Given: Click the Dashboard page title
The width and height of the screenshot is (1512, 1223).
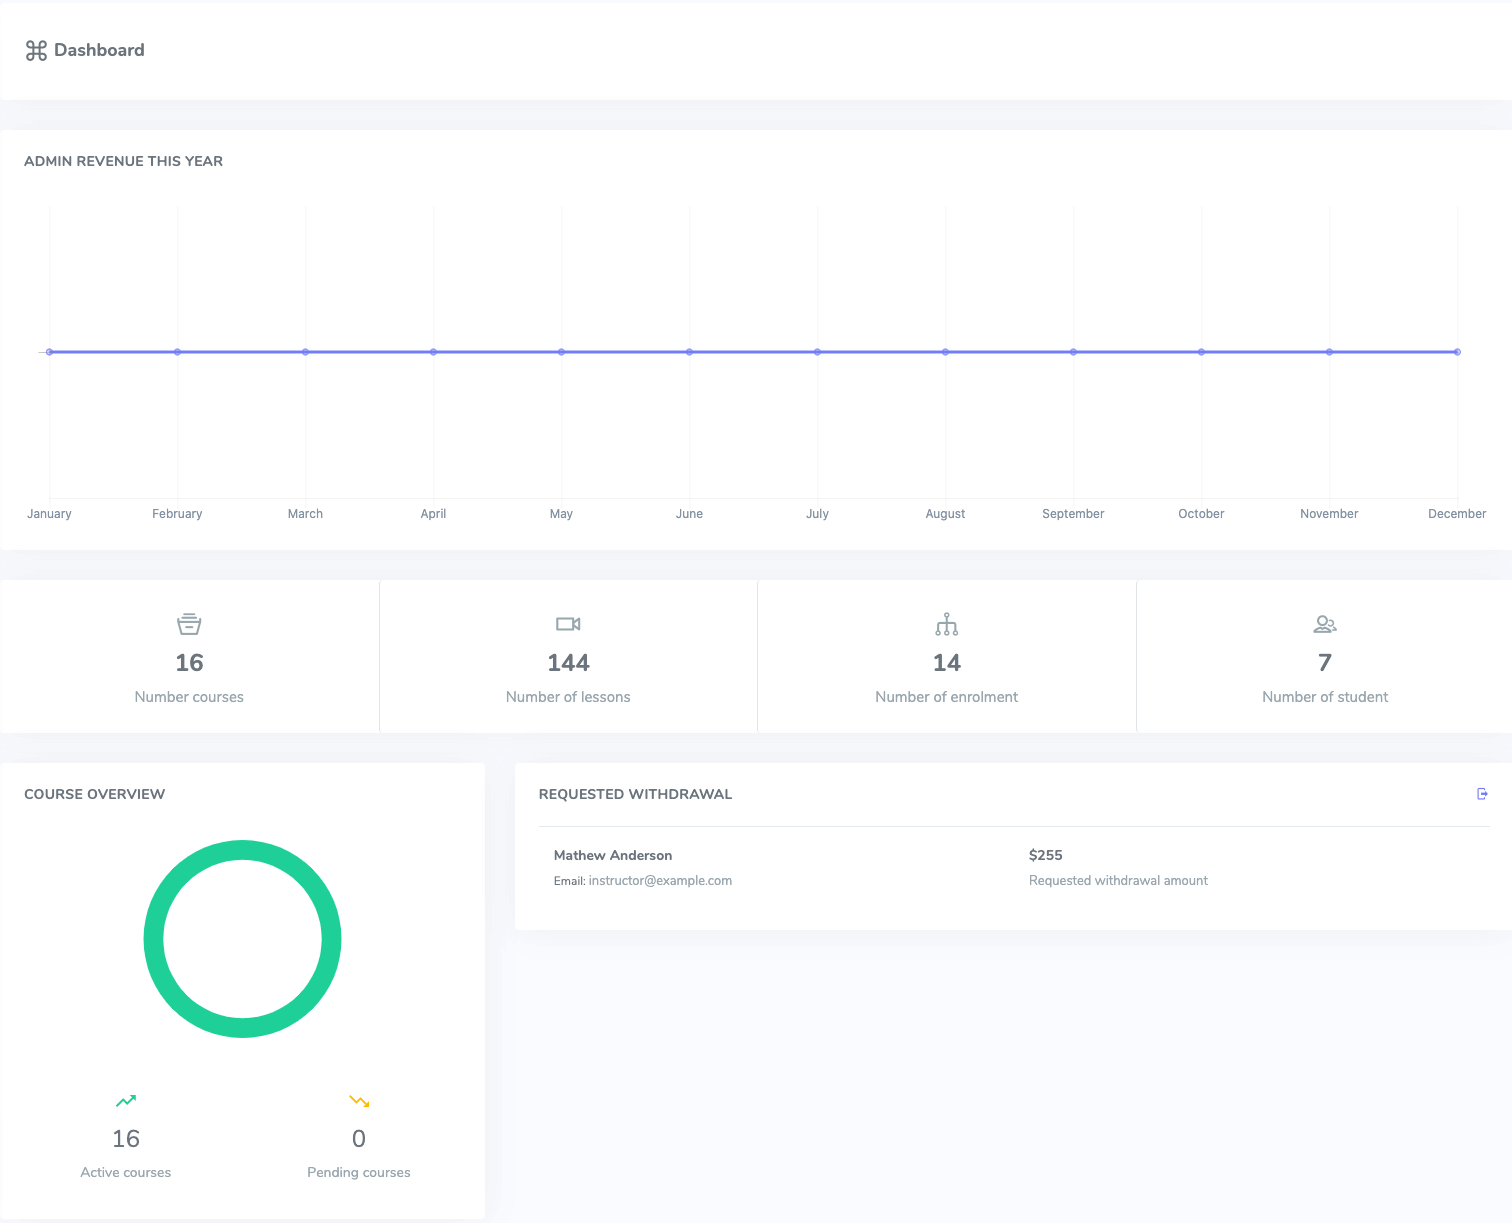Looking at the screenshot, I should pos(99,50).
